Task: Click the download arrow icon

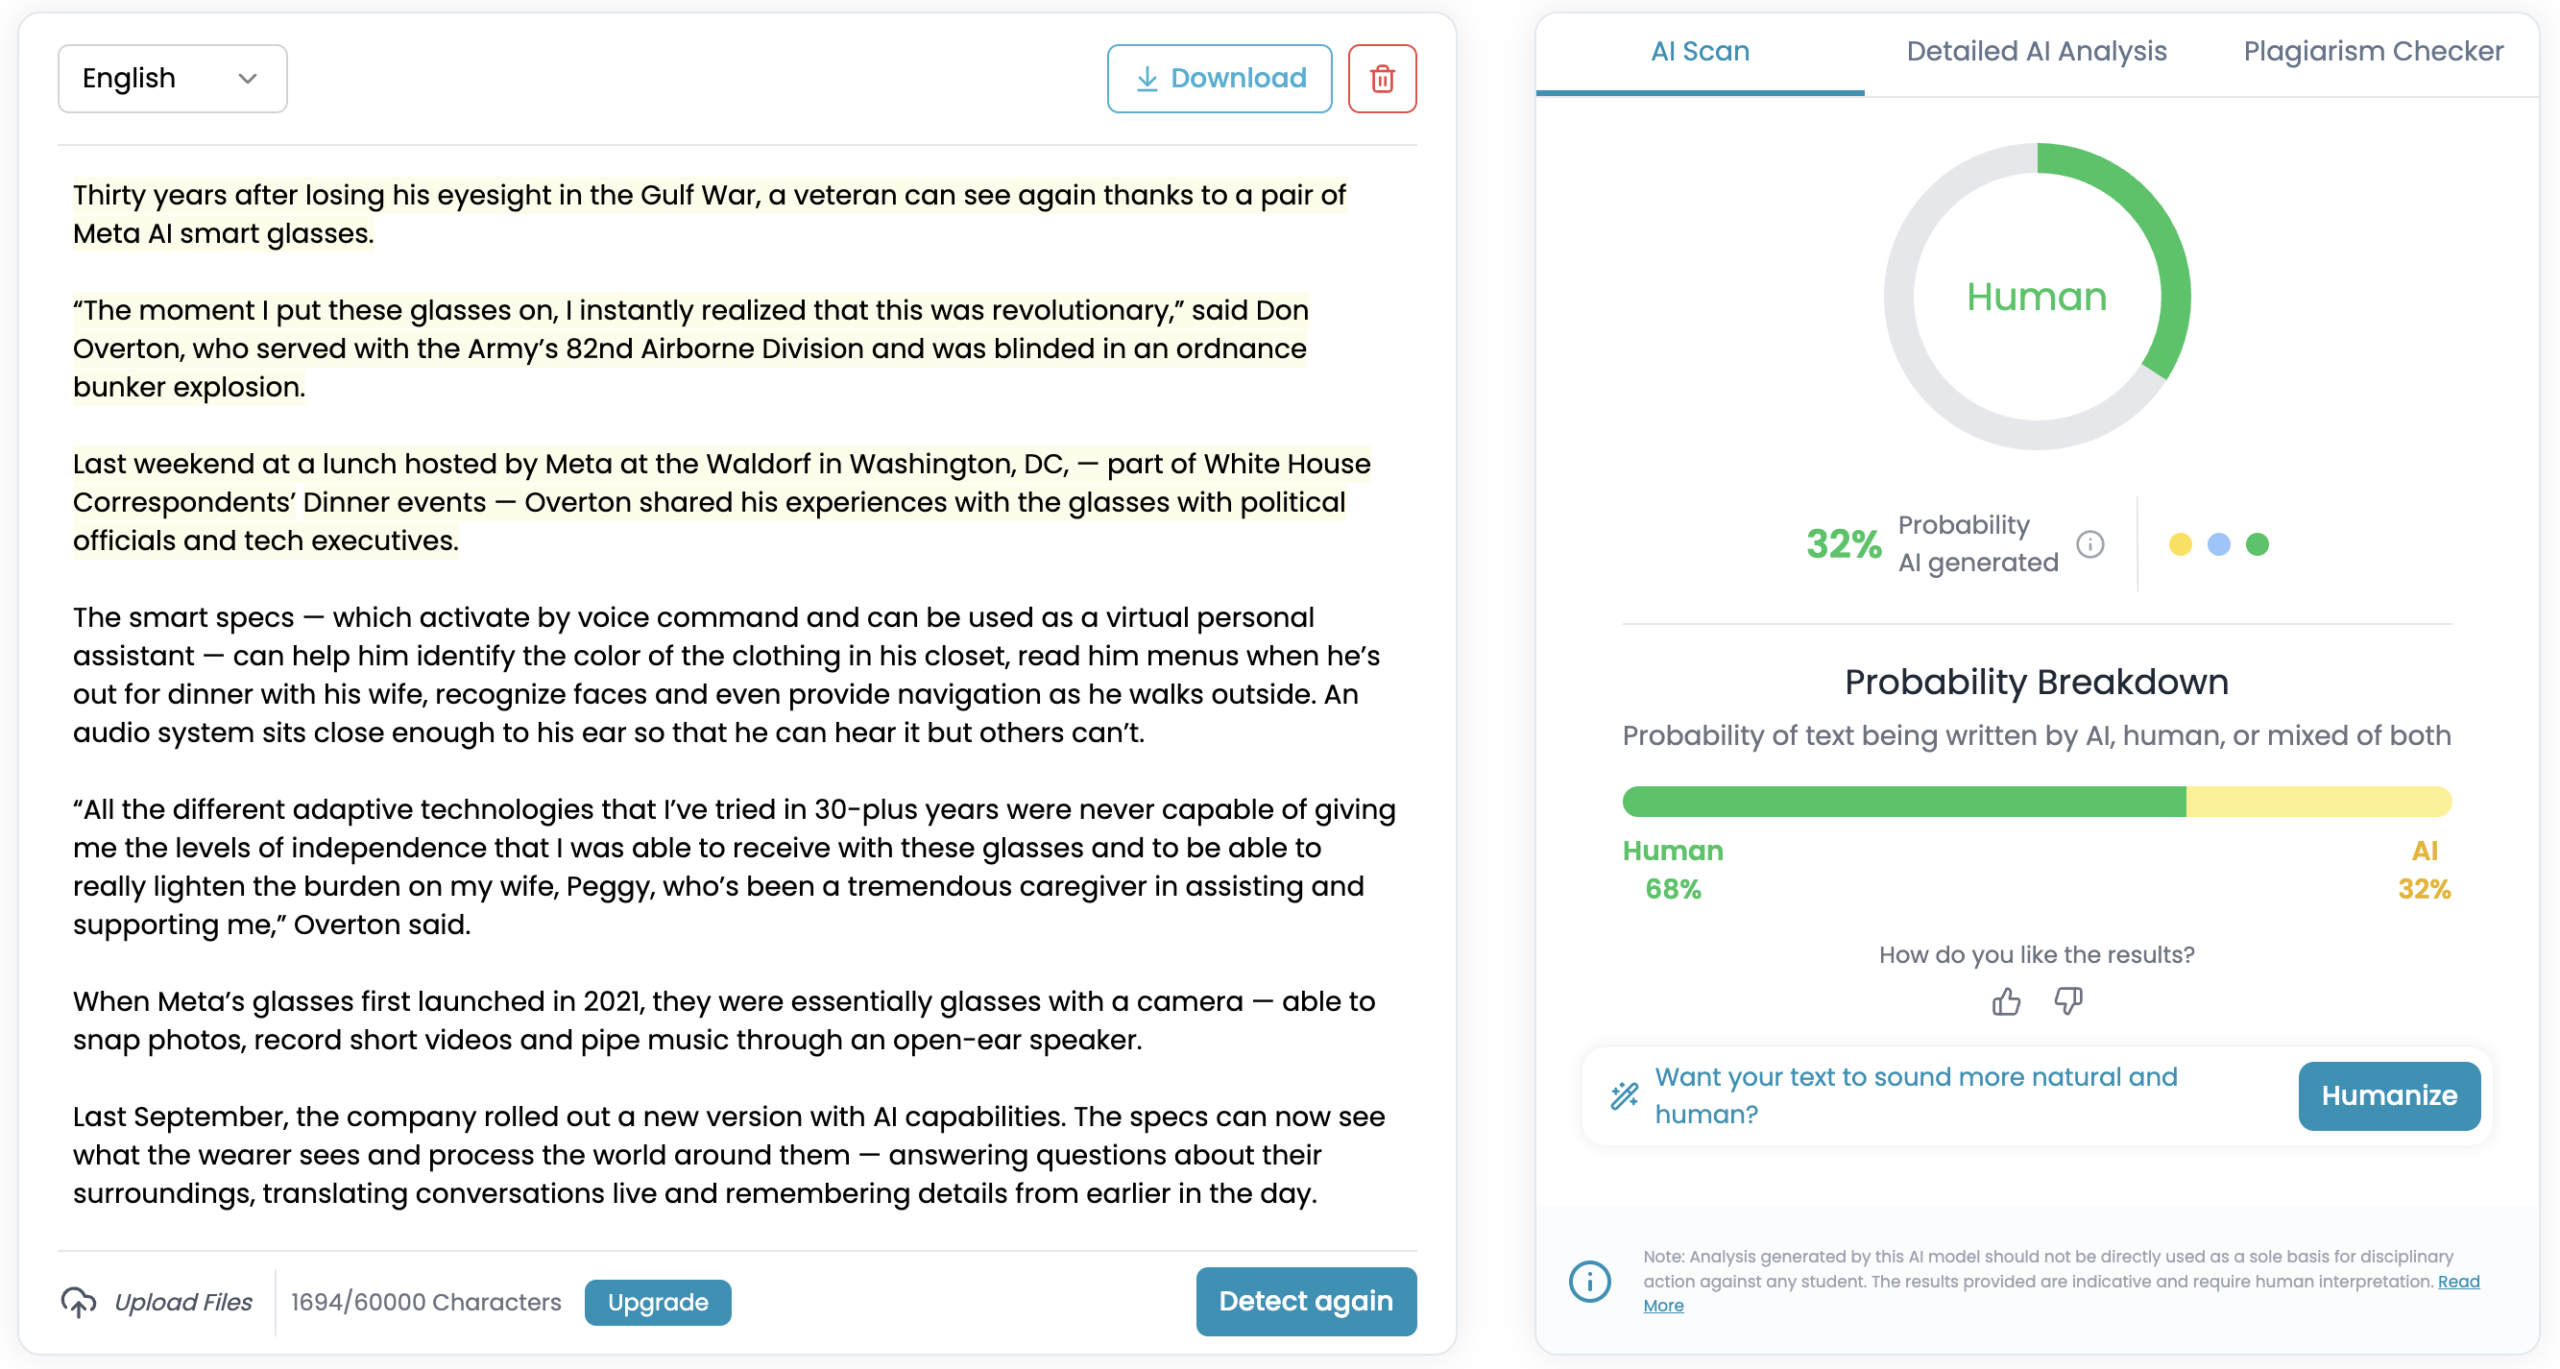Action: tap(1147, 78)
